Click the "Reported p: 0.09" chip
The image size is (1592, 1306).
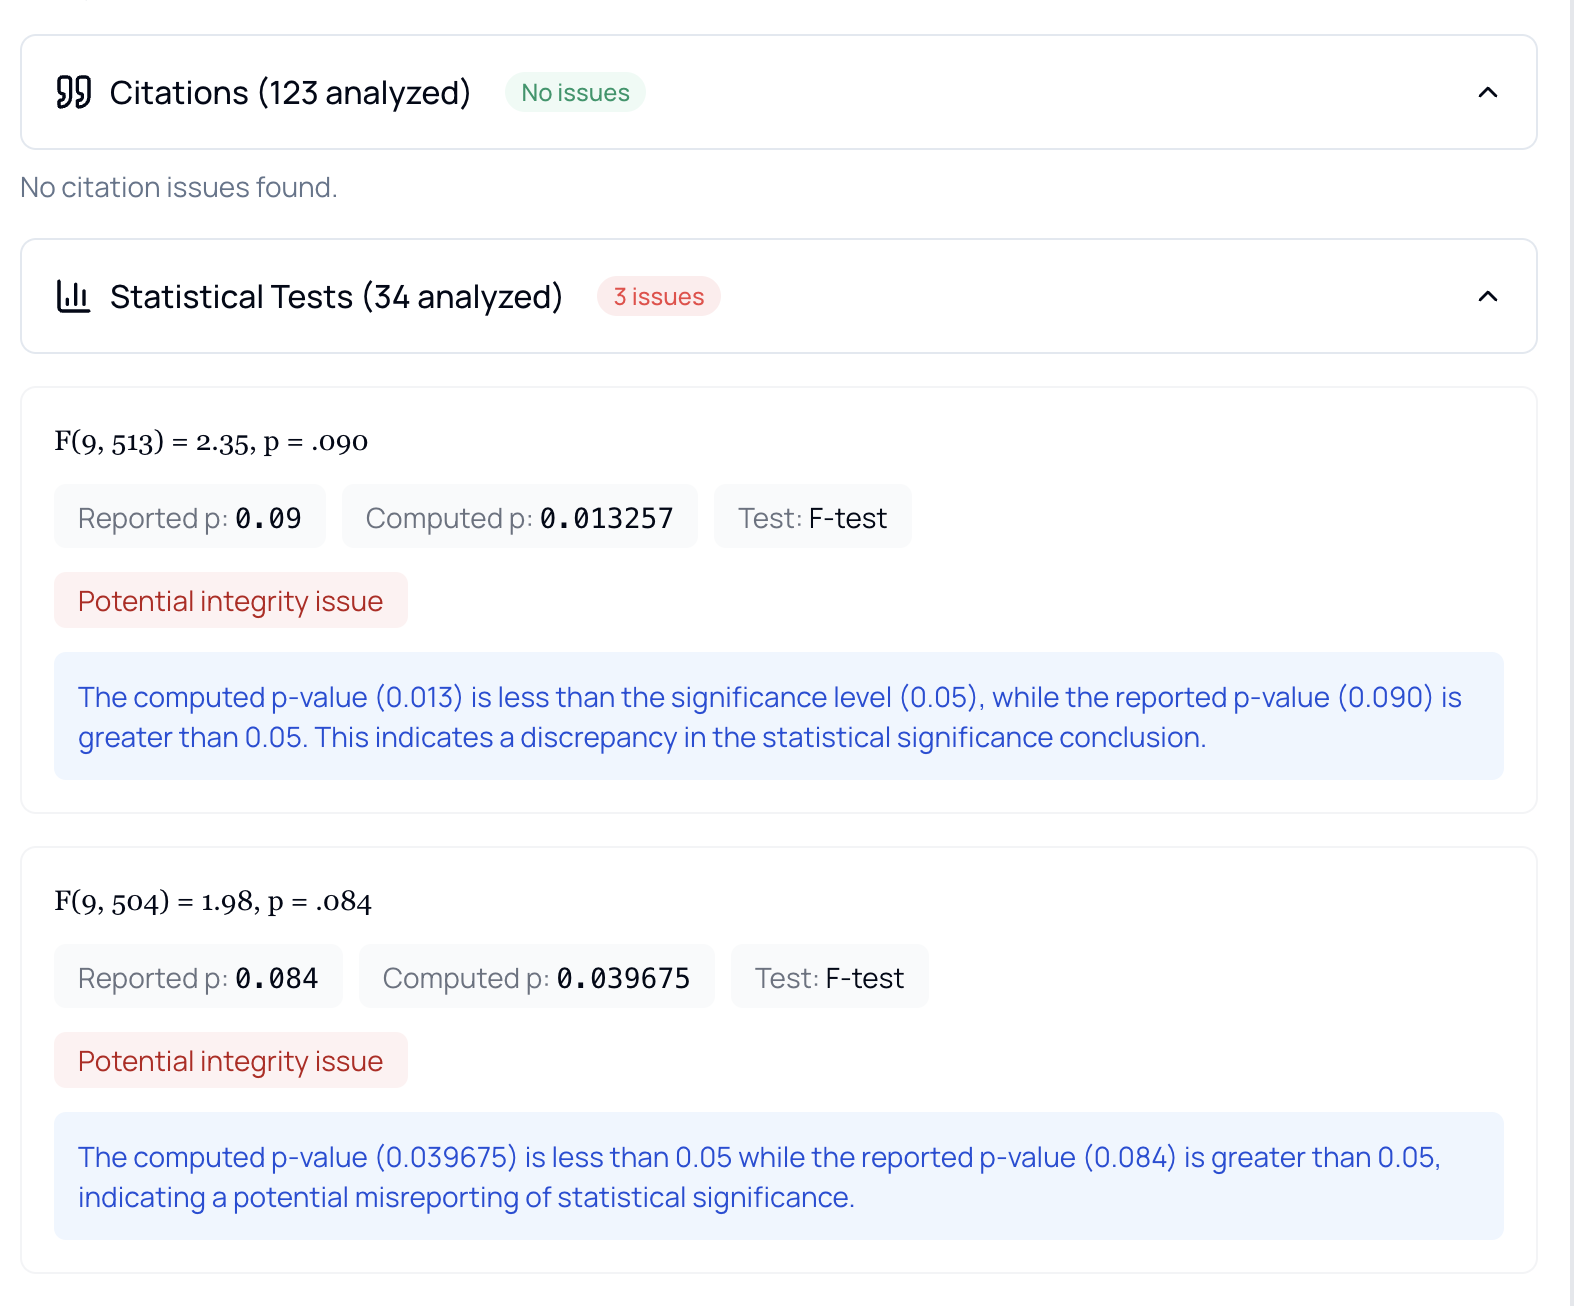(x=190, y=518)
